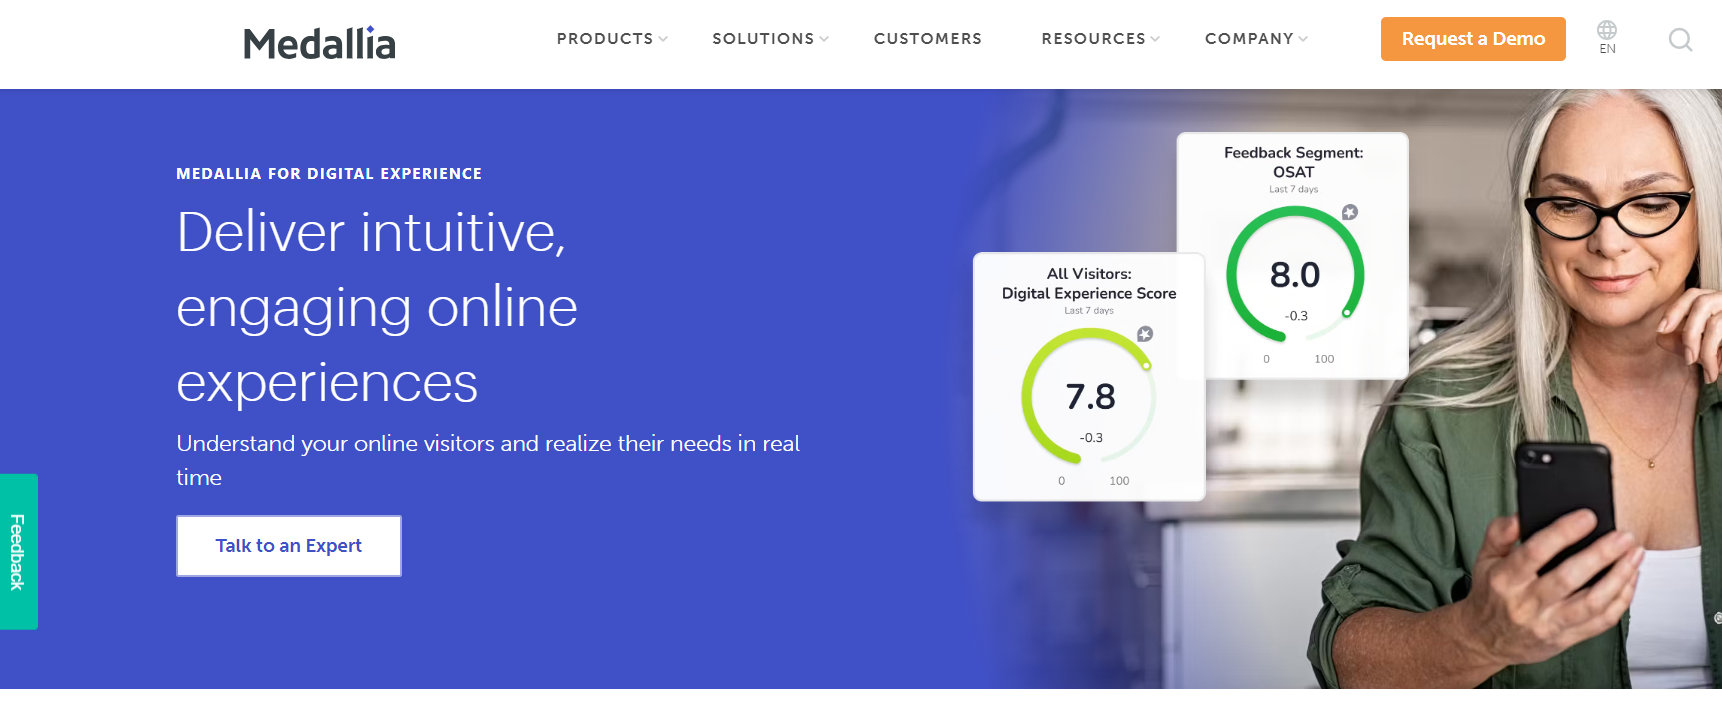The height and width of the screenshot is (708, 1722).
Task: Open the green Feedback side tab
Action: [x=18, y=552]
